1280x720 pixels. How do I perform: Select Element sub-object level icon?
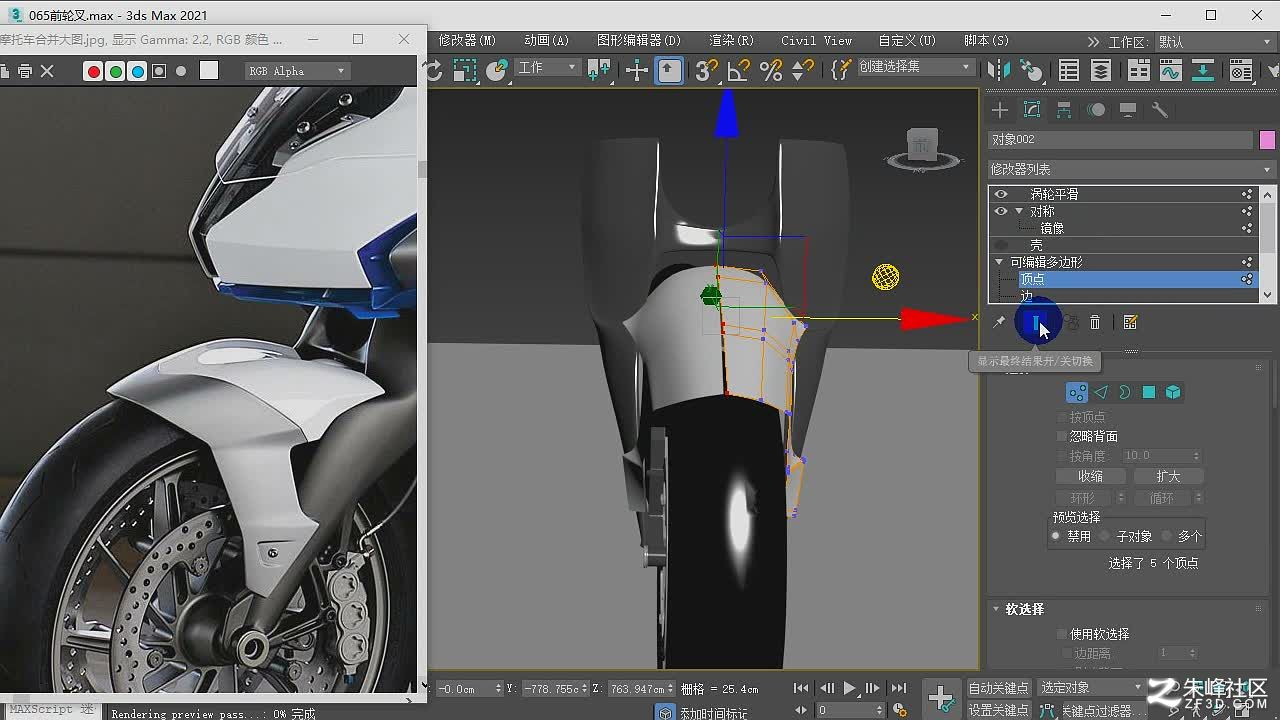[x=1173, y=392]
